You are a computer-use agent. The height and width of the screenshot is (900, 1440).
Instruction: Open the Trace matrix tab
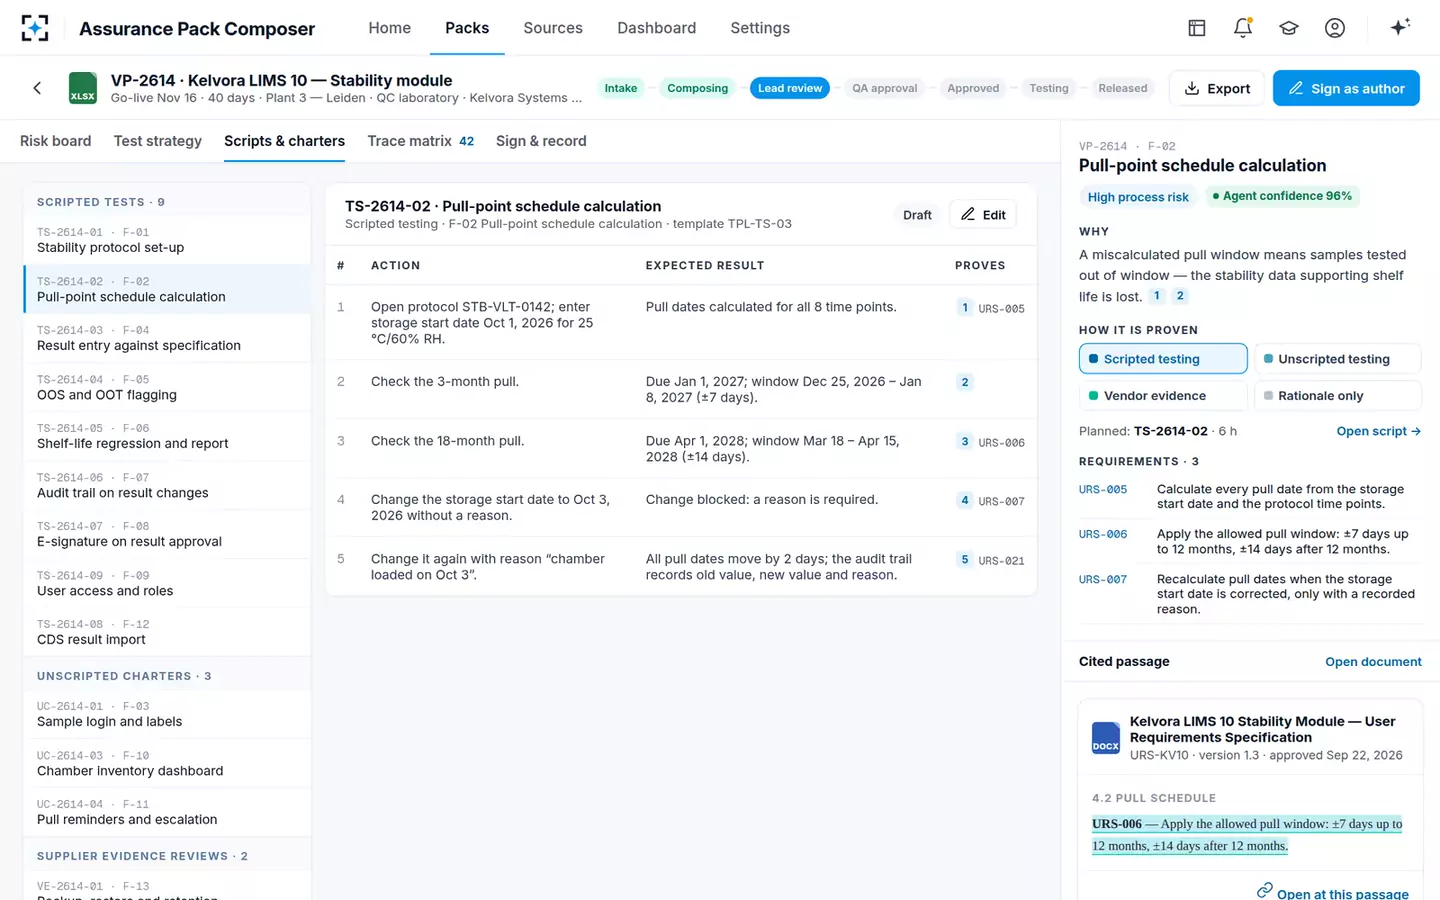click(x=421, y=141)
